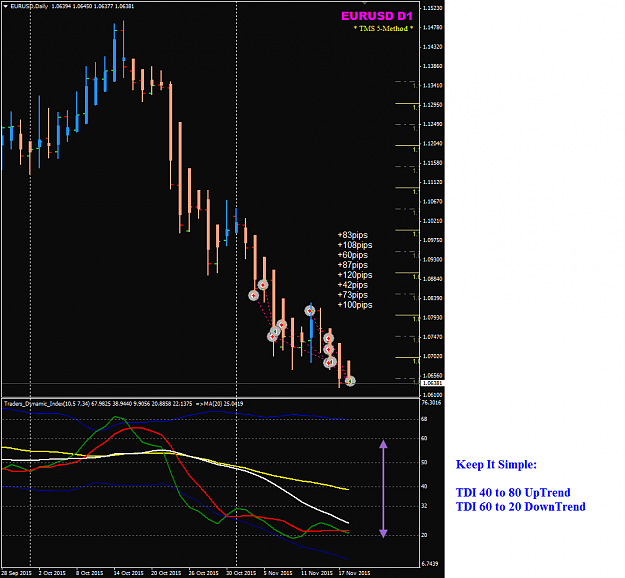Open the chart menu arrow beside EURUSD,Daily
The height and width of the screenshot is (578, 625).
(x=6, y=6)
